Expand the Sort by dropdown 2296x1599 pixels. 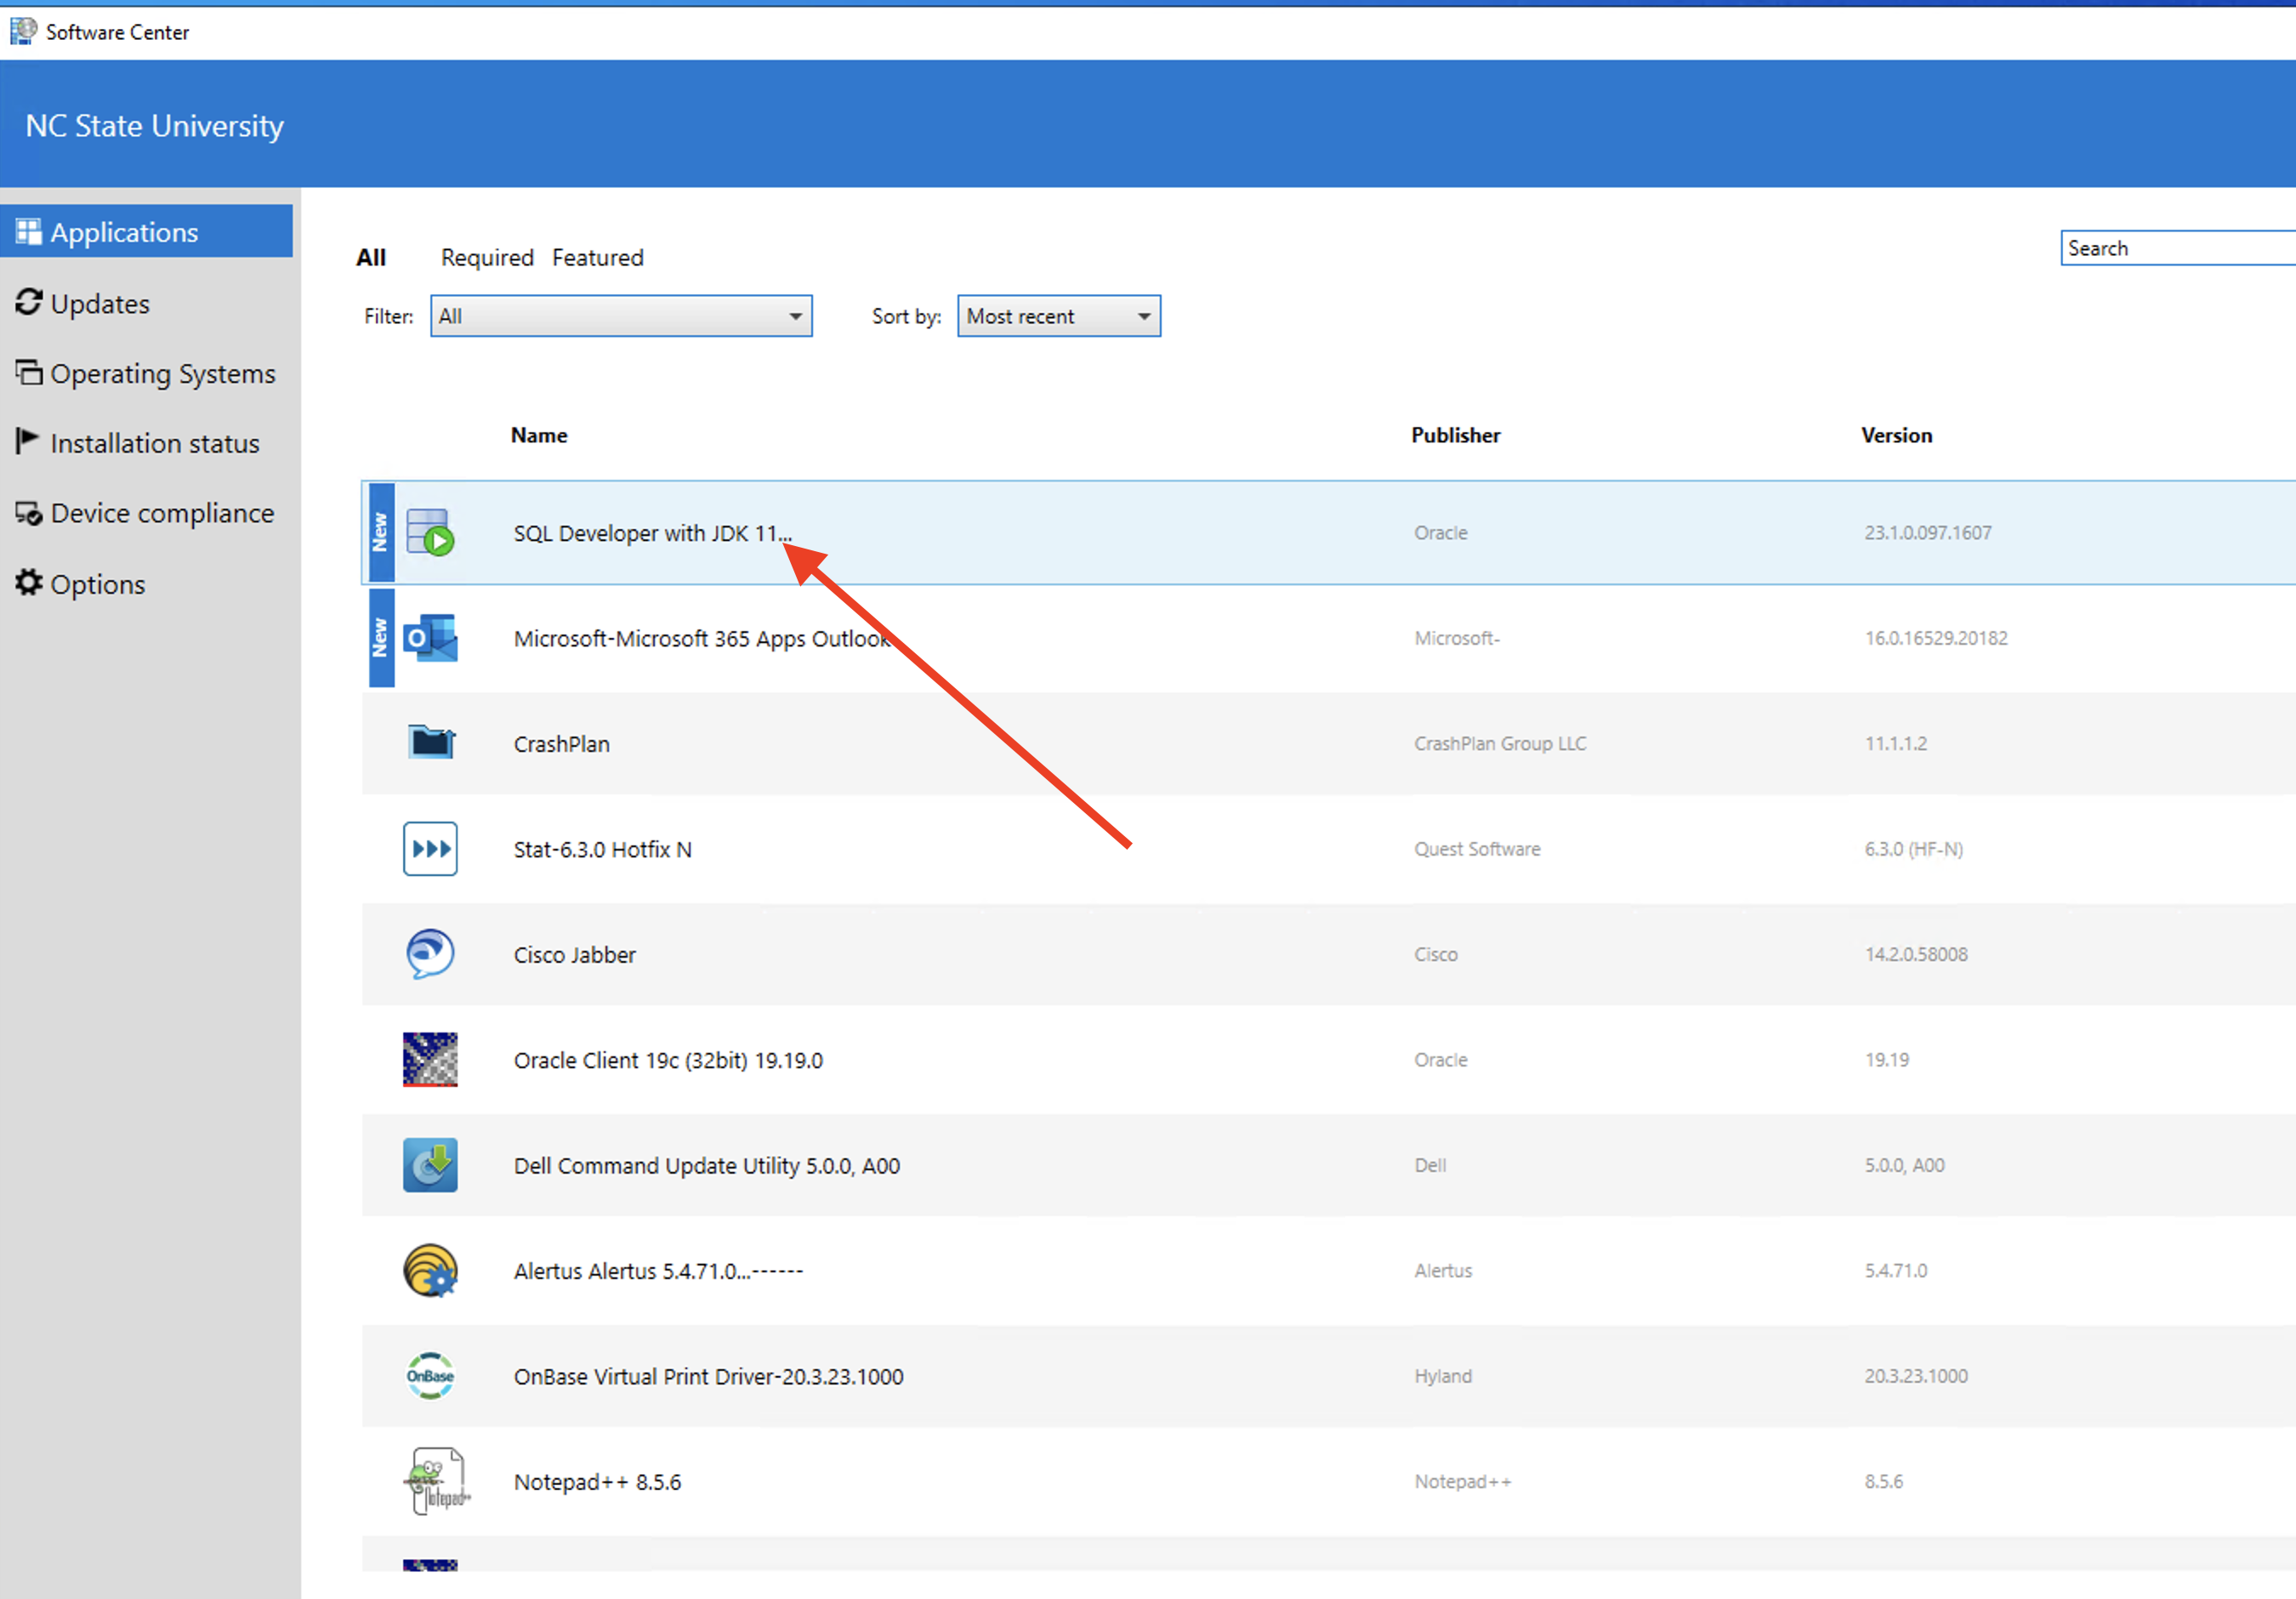tap(1058, 316)
